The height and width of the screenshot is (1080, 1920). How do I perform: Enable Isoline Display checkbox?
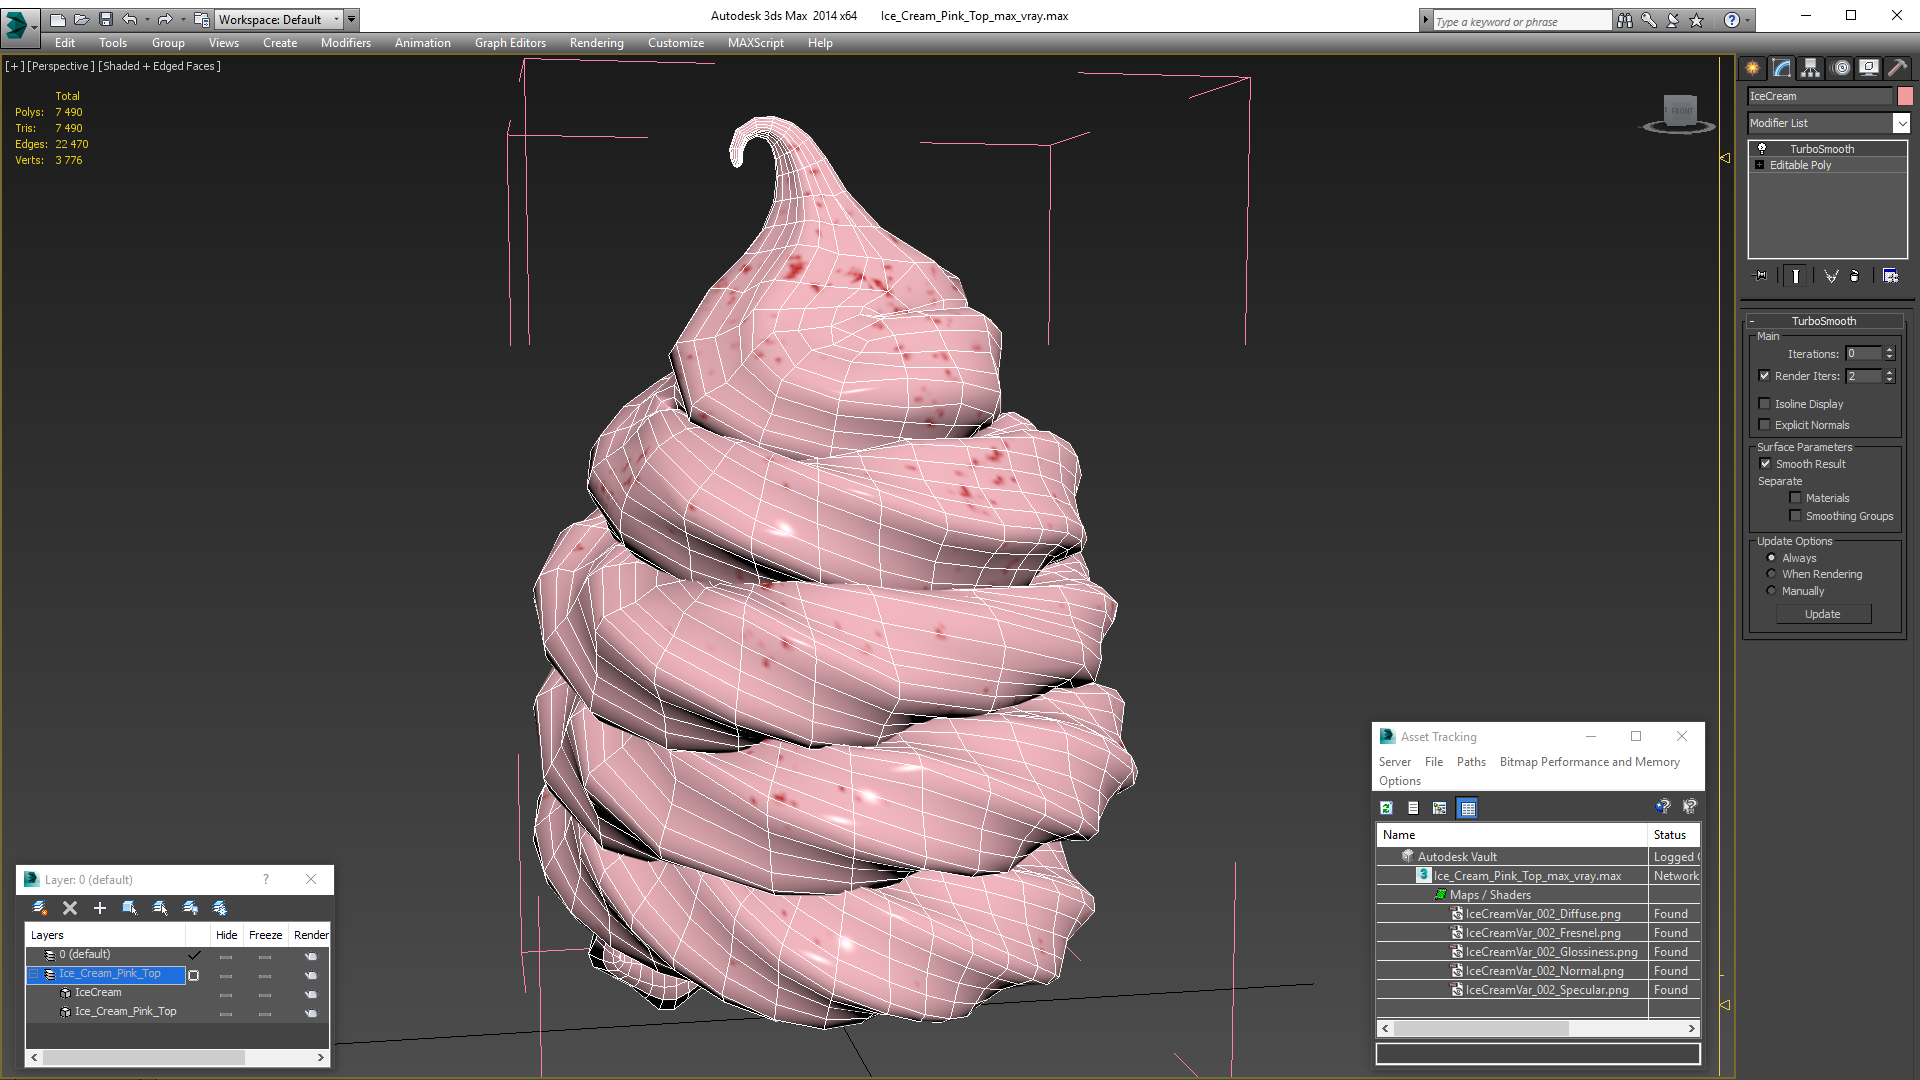click(x=1764, y=404)
